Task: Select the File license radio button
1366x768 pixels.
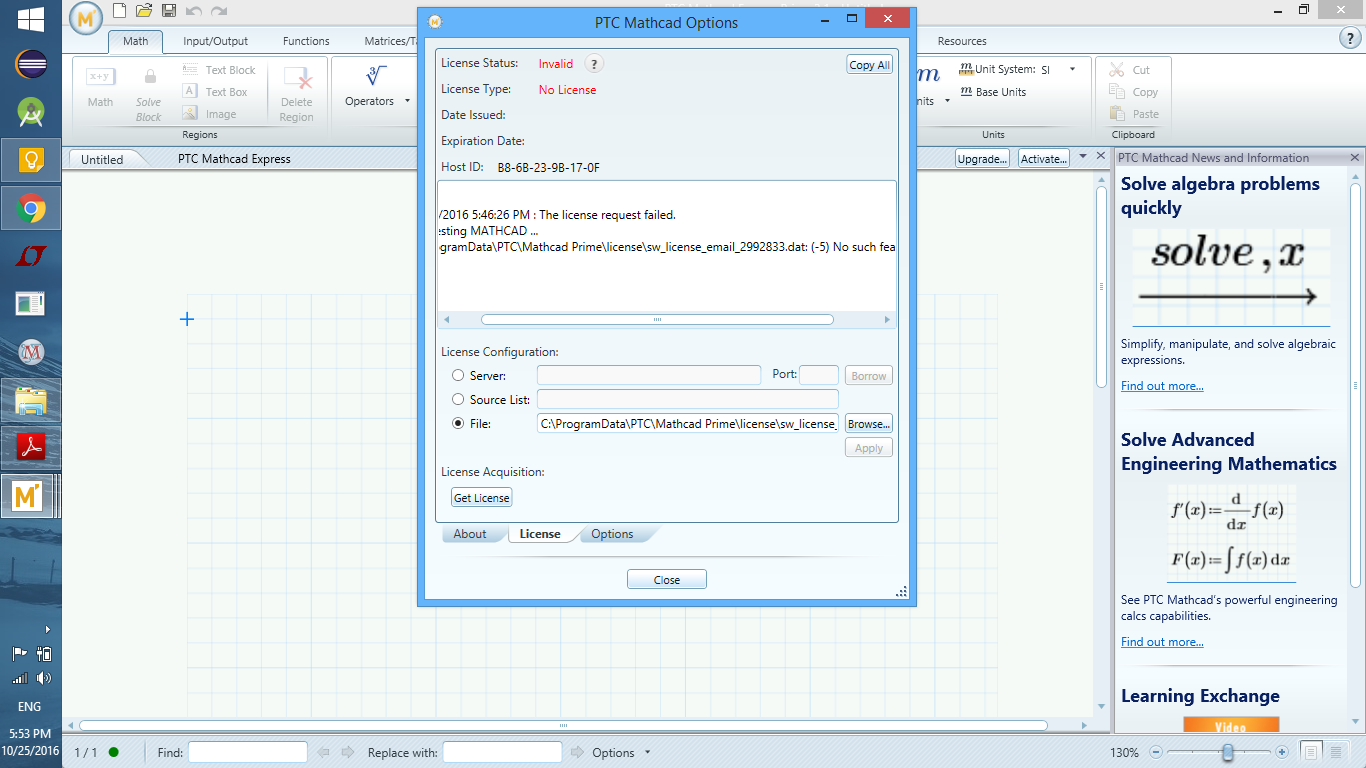Action: point(458,424)
